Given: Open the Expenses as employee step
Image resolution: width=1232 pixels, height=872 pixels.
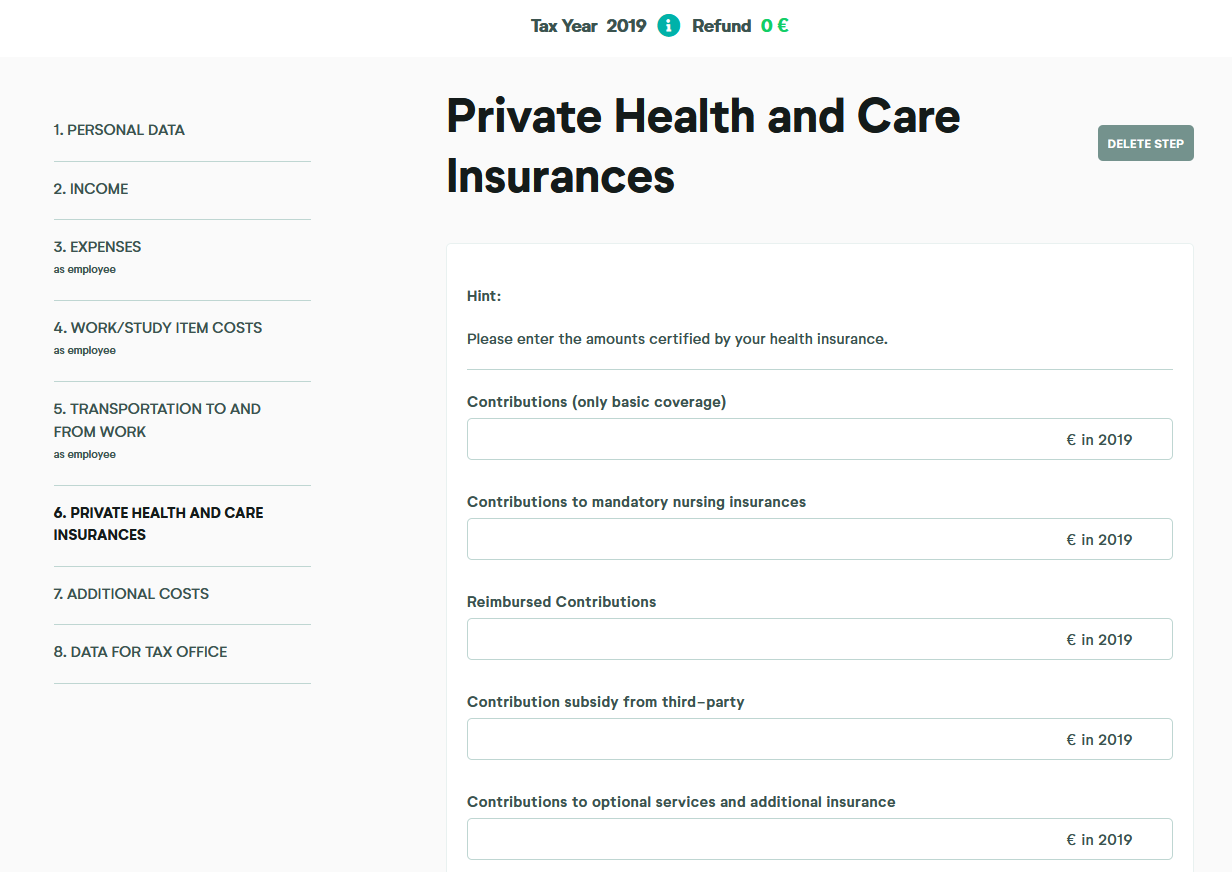Looking at the screenshot, I should point(97,257).
